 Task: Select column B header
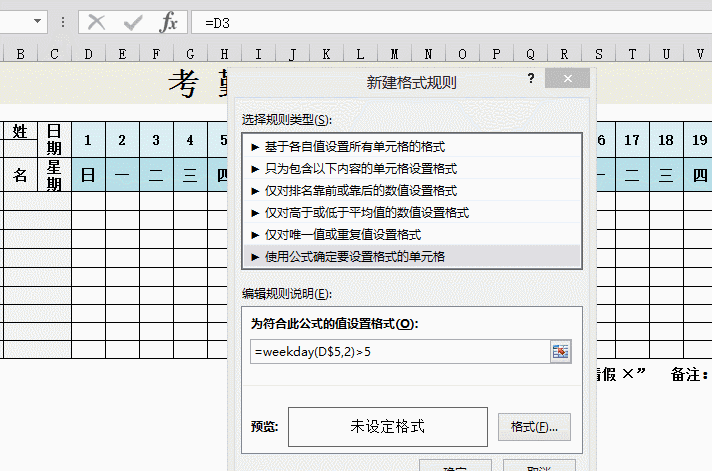tap(20, 54)
